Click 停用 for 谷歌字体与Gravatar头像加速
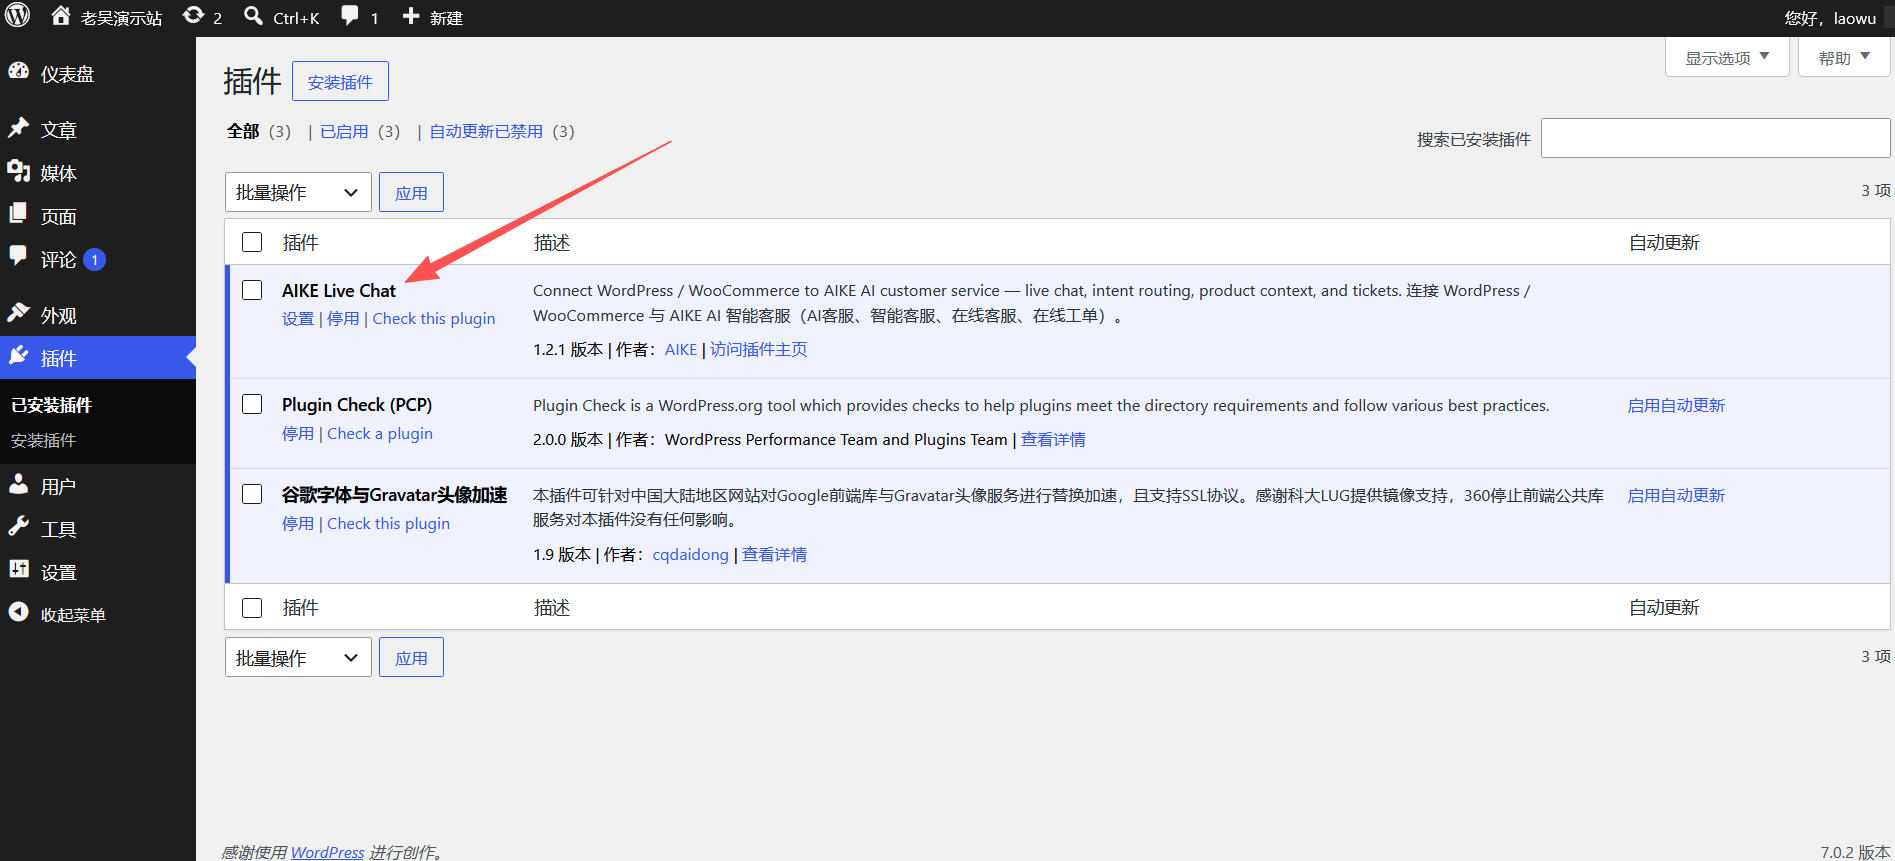The image size is (1895, 861). pyautogui.click(x=298, y=524)
